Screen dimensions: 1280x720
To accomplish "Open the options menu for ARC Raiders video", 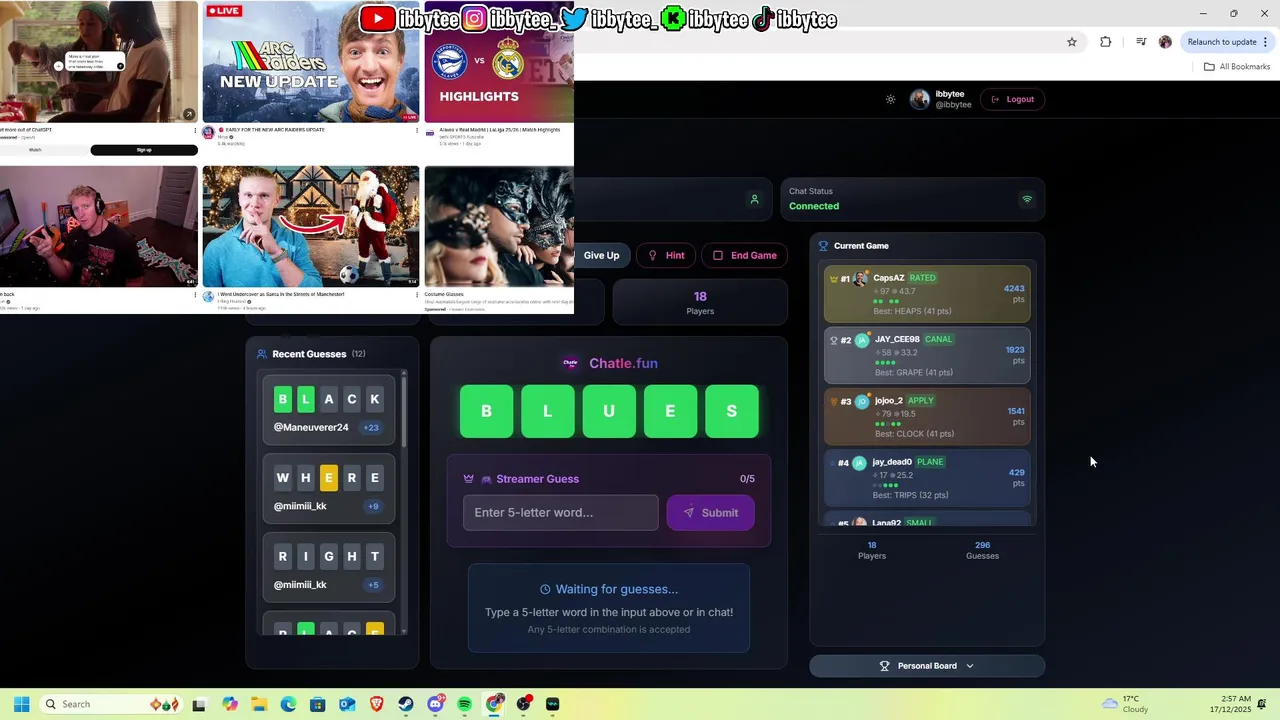I will (417, 130).
